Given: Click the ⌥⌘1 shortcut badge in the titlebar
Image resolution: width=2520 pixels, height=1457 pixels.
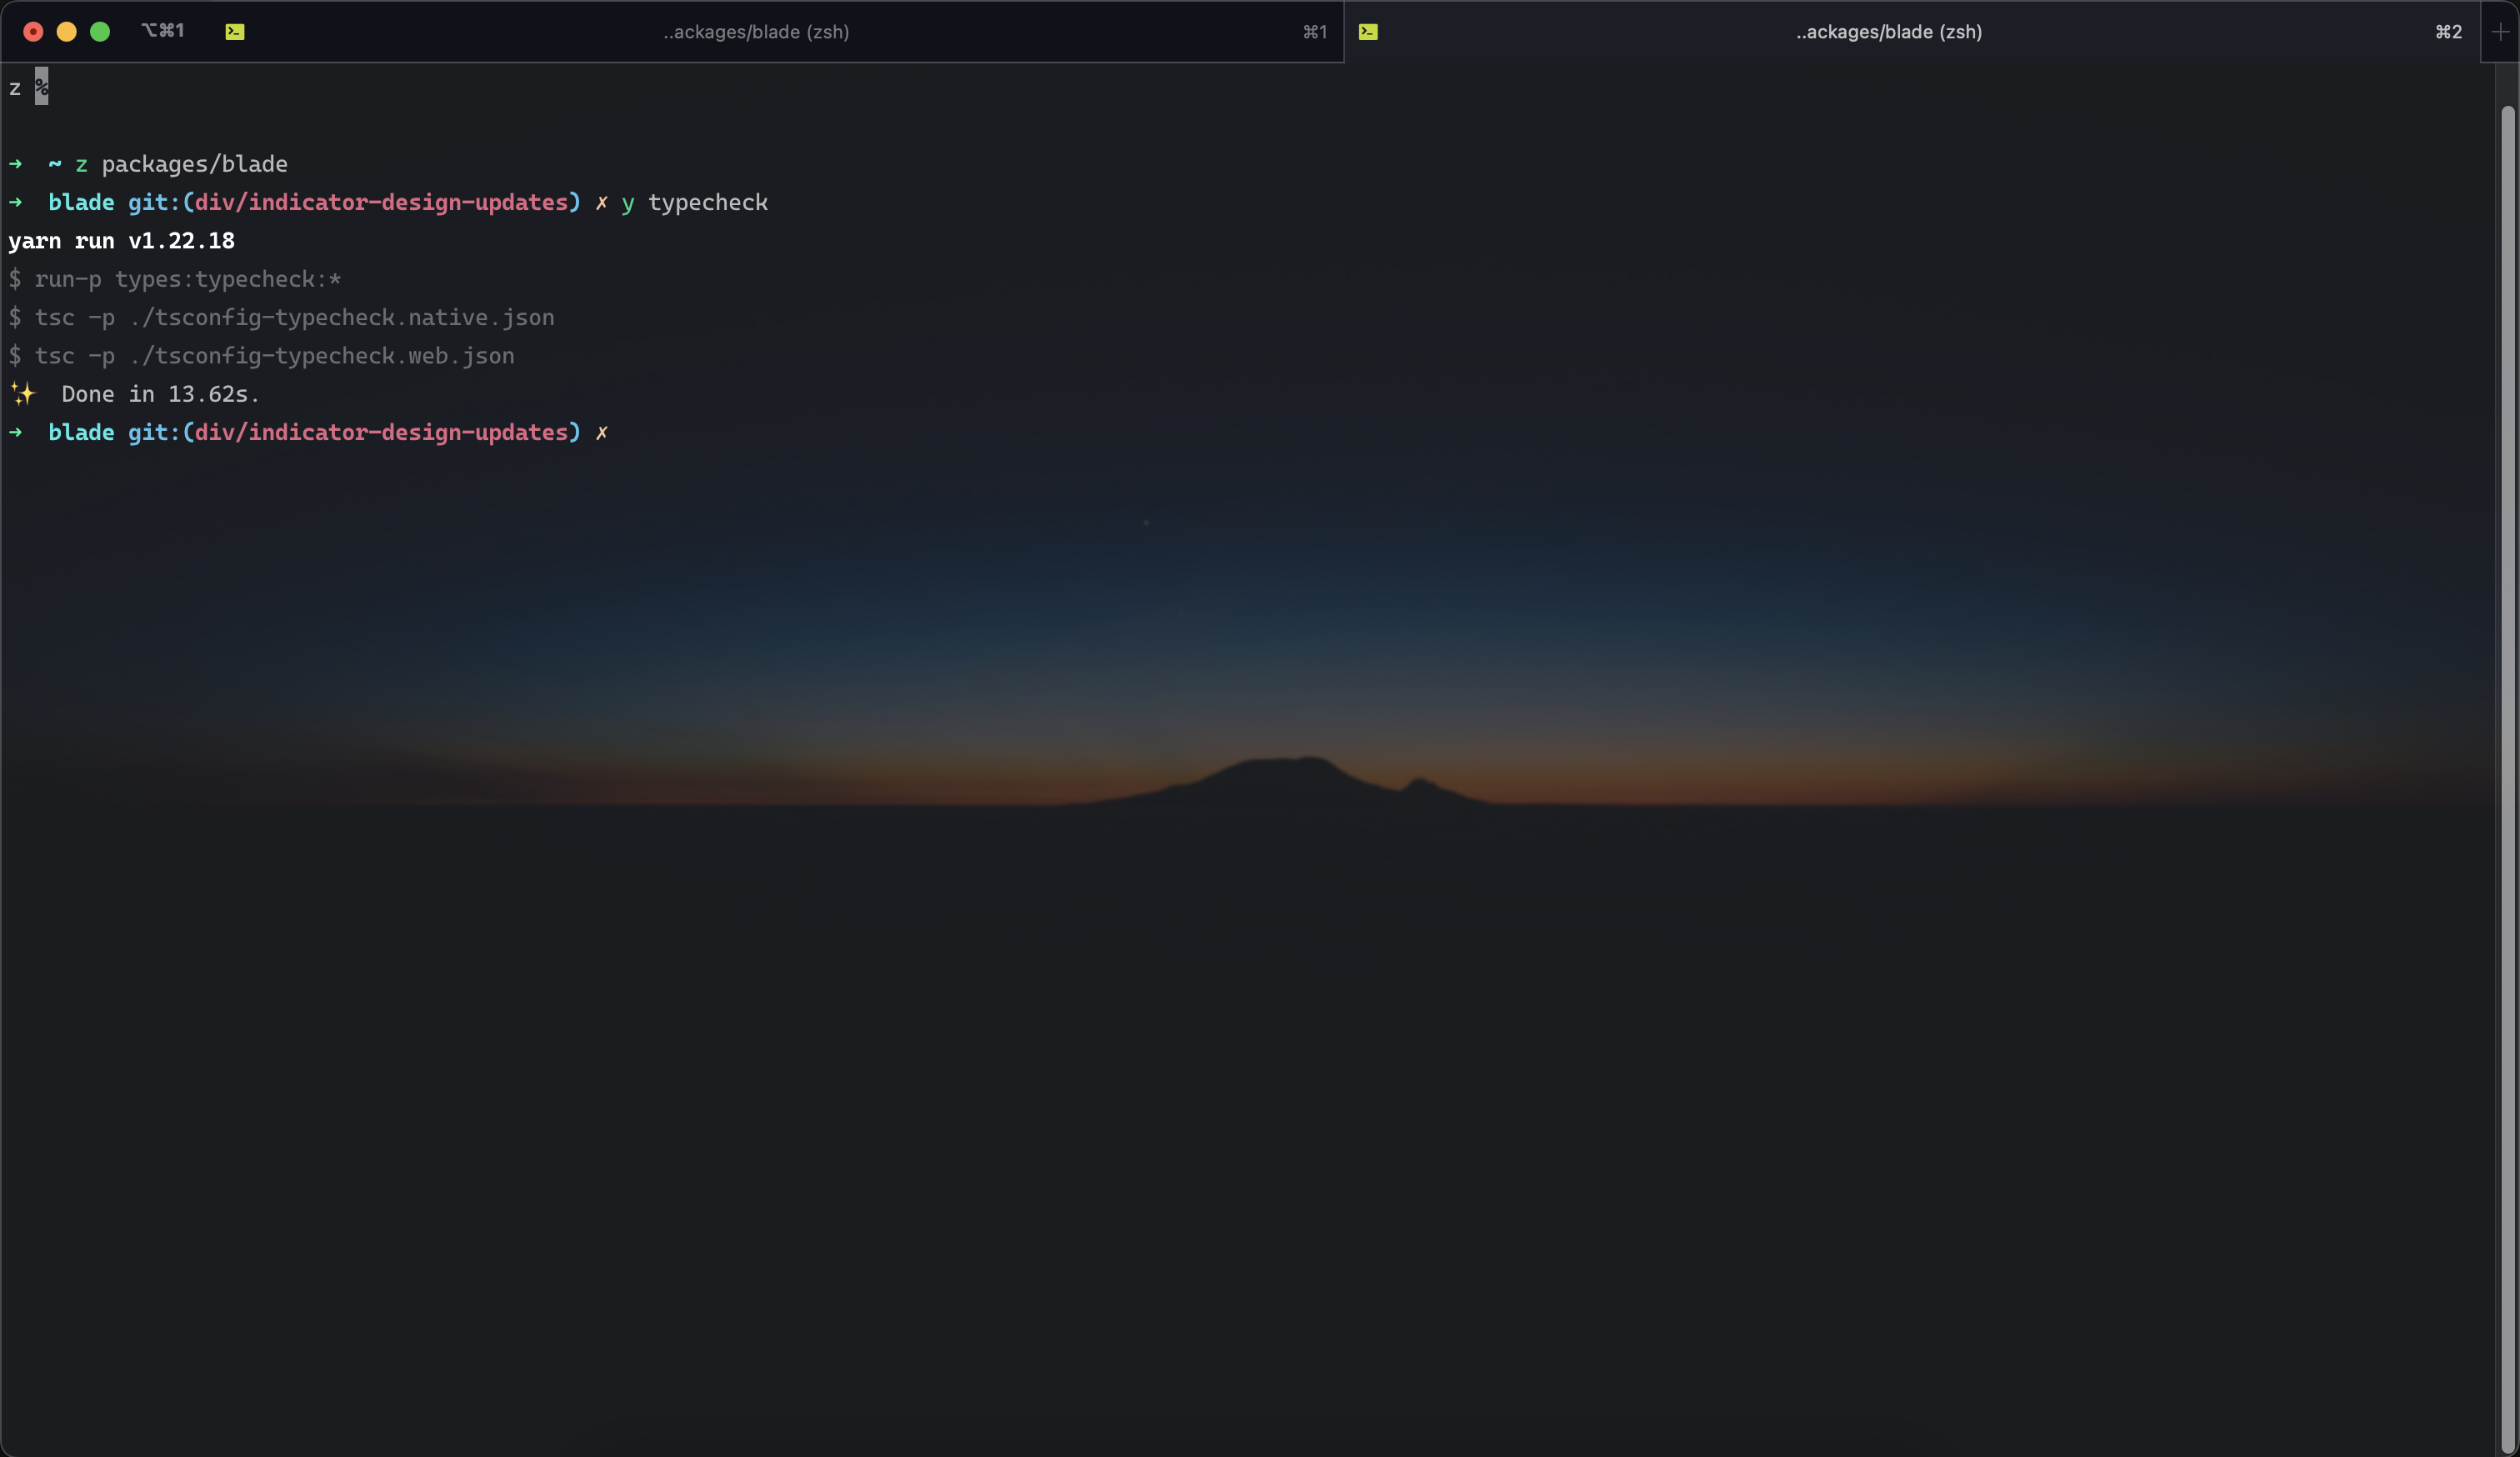Looking at the screenshot, I should [x=163, y=29].
